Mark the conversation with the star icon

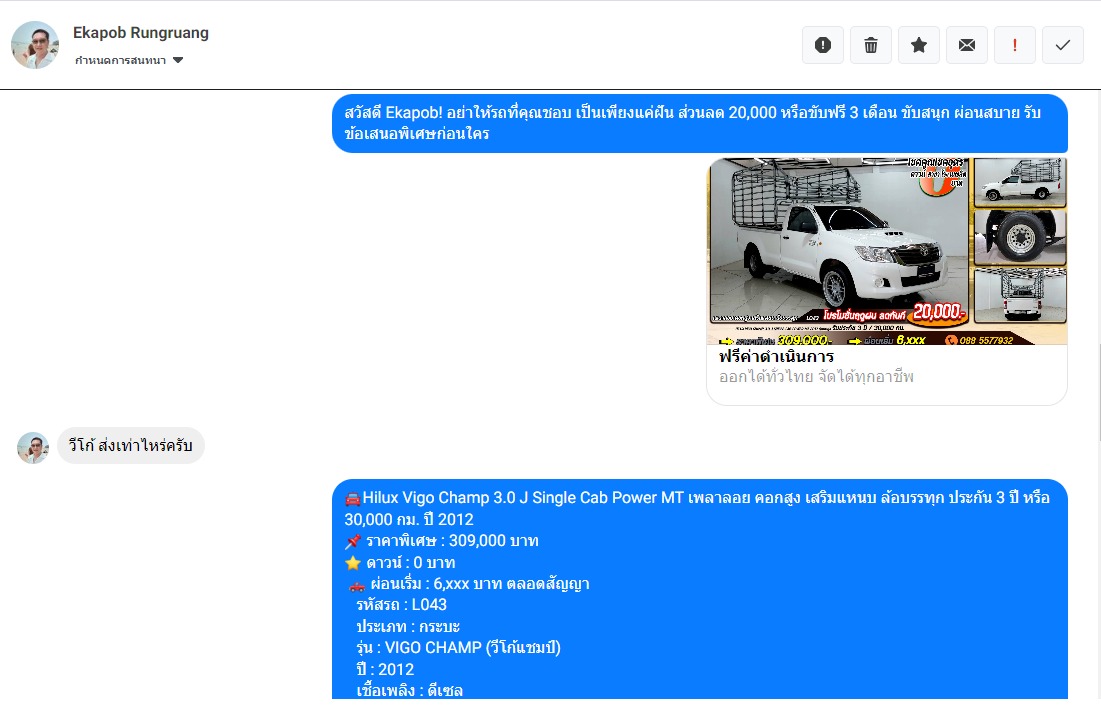point(918,45)
